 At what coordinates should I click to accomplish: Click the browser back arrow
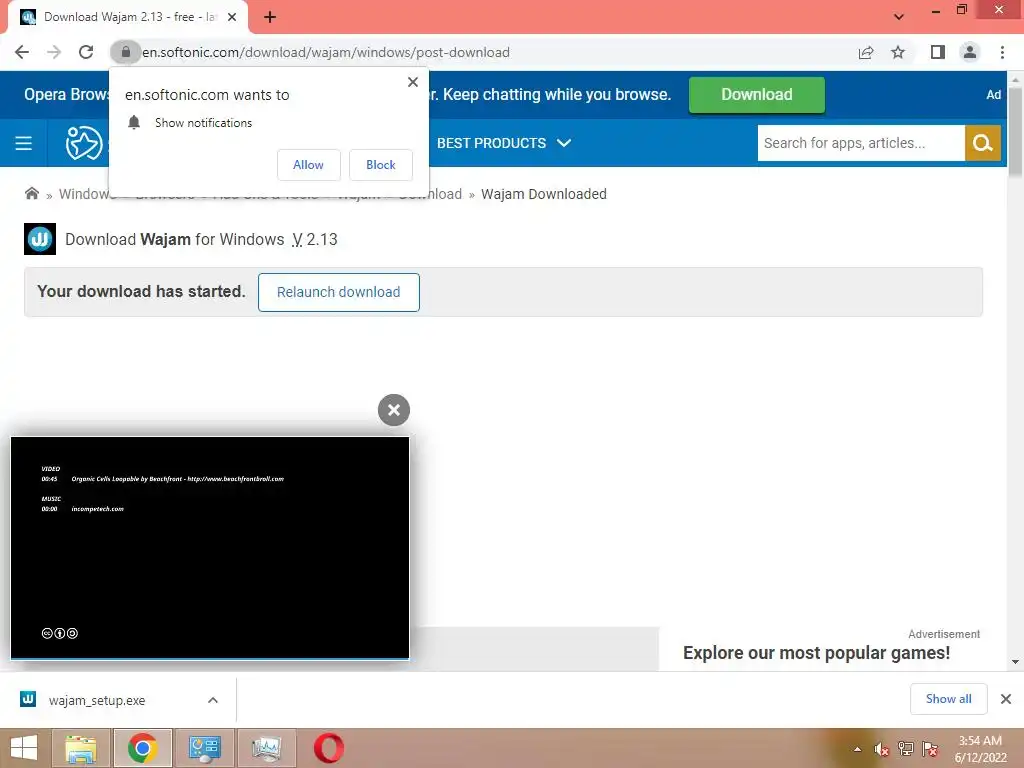point(22,52)
